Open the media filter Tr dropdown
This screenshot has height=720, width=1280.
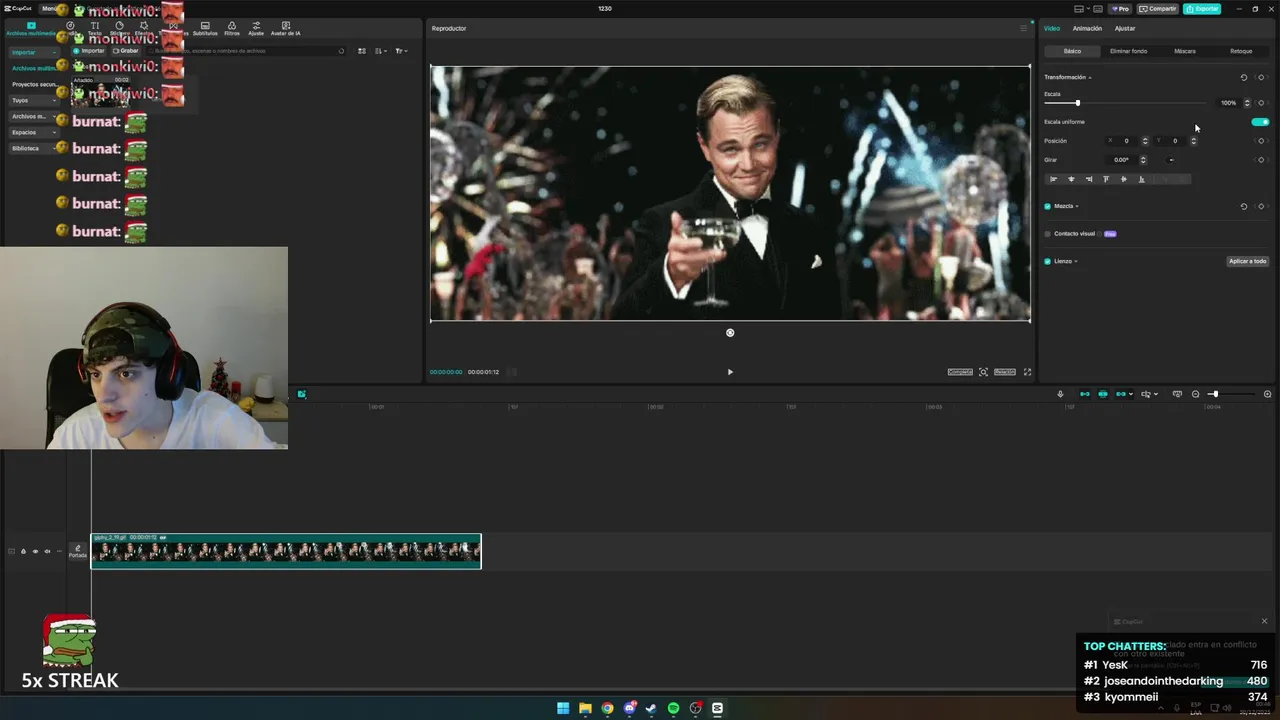pyautogui.click(x=400, y=51)
